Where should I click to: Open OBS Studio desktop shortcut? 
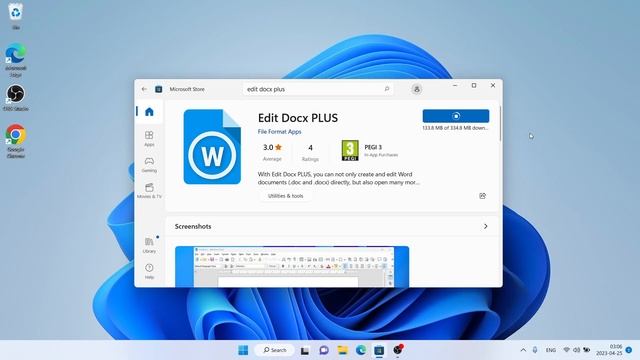click(16, 98)
